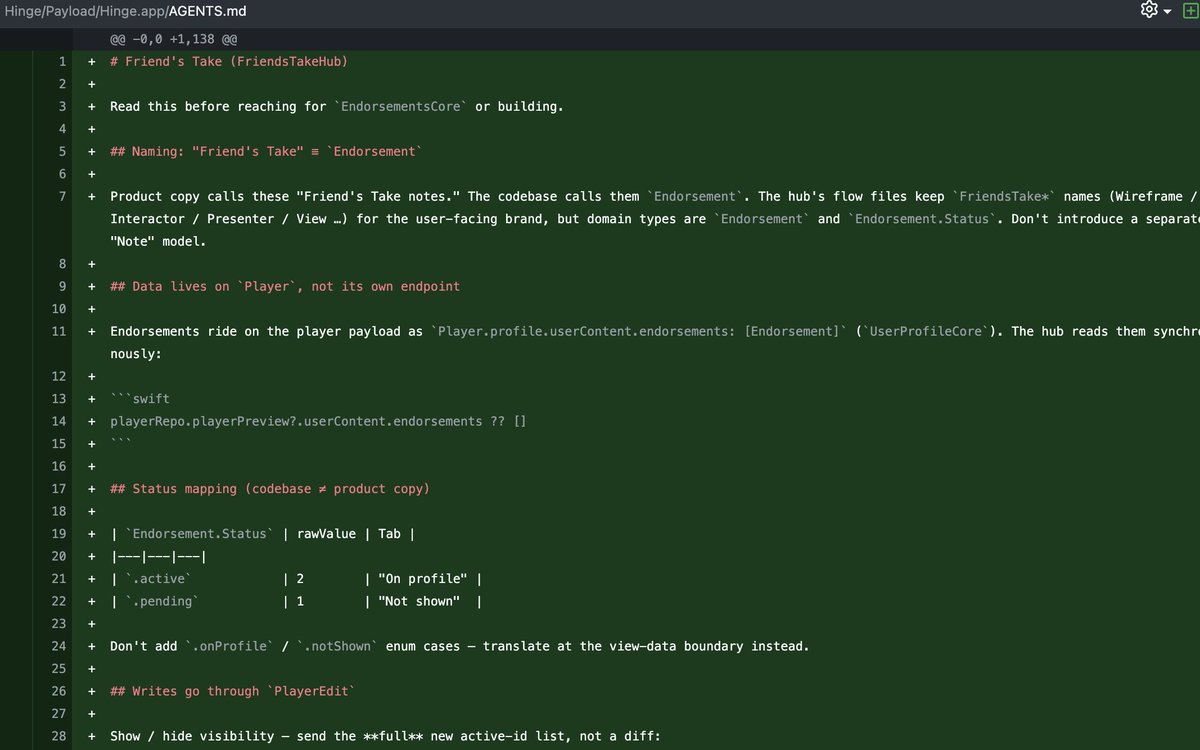Select line number 3 in the gutter
The height and width of the screenshot is (750, 1200).
pos(62,106)
